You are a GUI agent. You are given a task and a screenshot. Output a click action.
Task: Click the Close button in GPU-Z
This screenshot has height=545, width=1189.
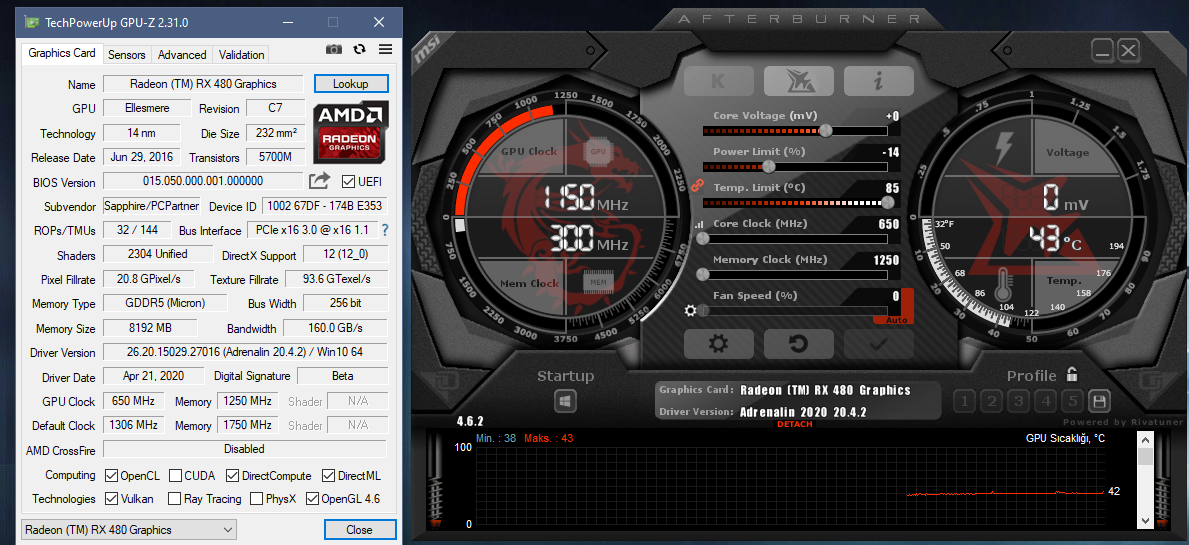[x=359, y=530]
